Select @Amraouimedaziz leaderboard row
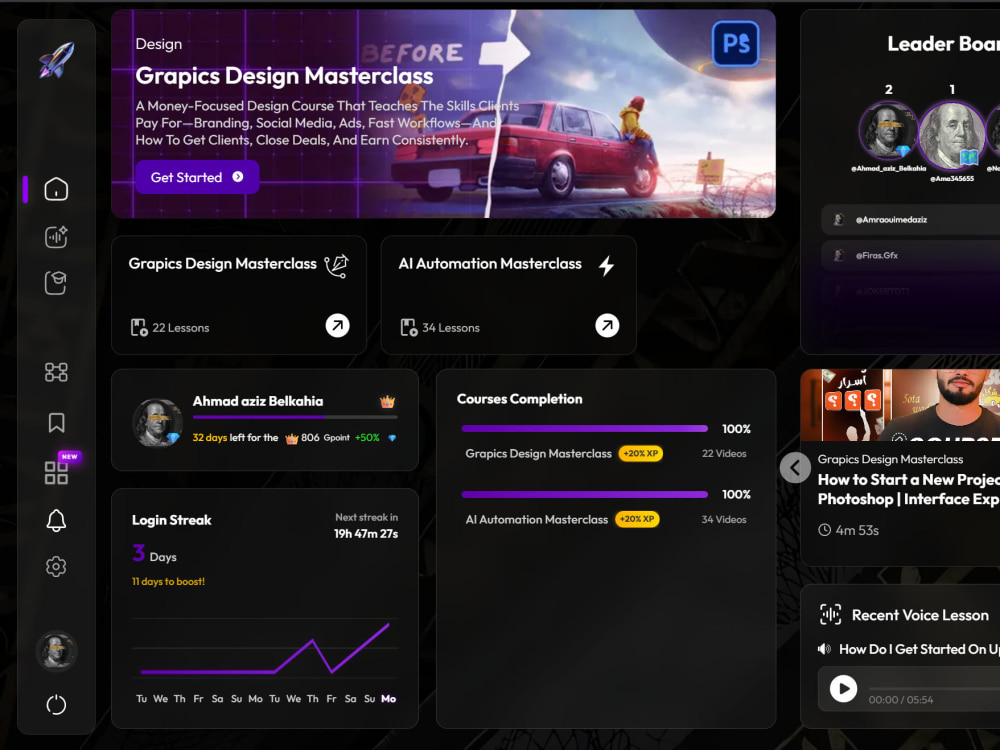 911,219
